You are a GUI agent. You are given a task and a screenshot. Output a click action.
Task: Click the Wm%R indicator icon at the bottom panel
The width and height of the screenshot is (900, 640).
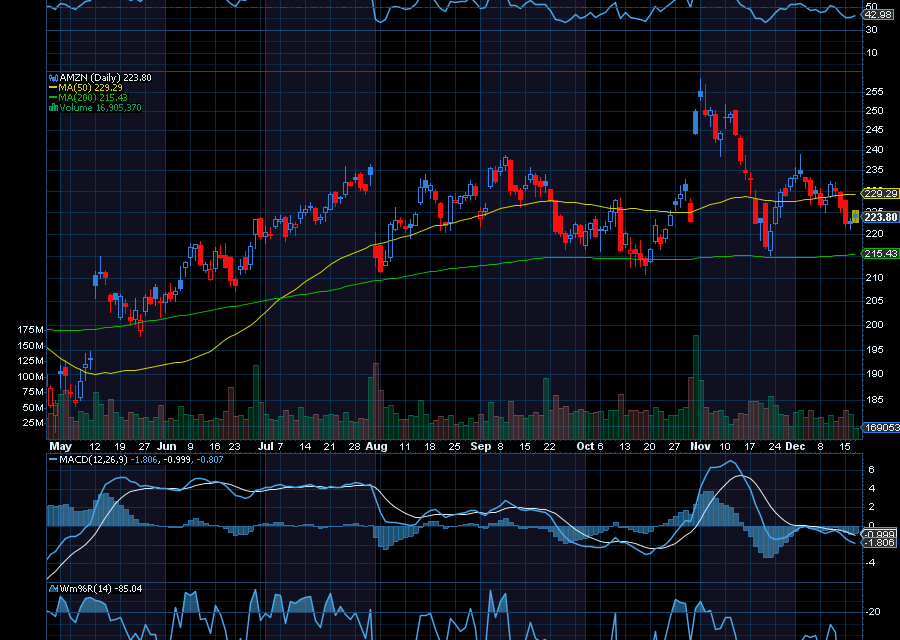(53, 588)
